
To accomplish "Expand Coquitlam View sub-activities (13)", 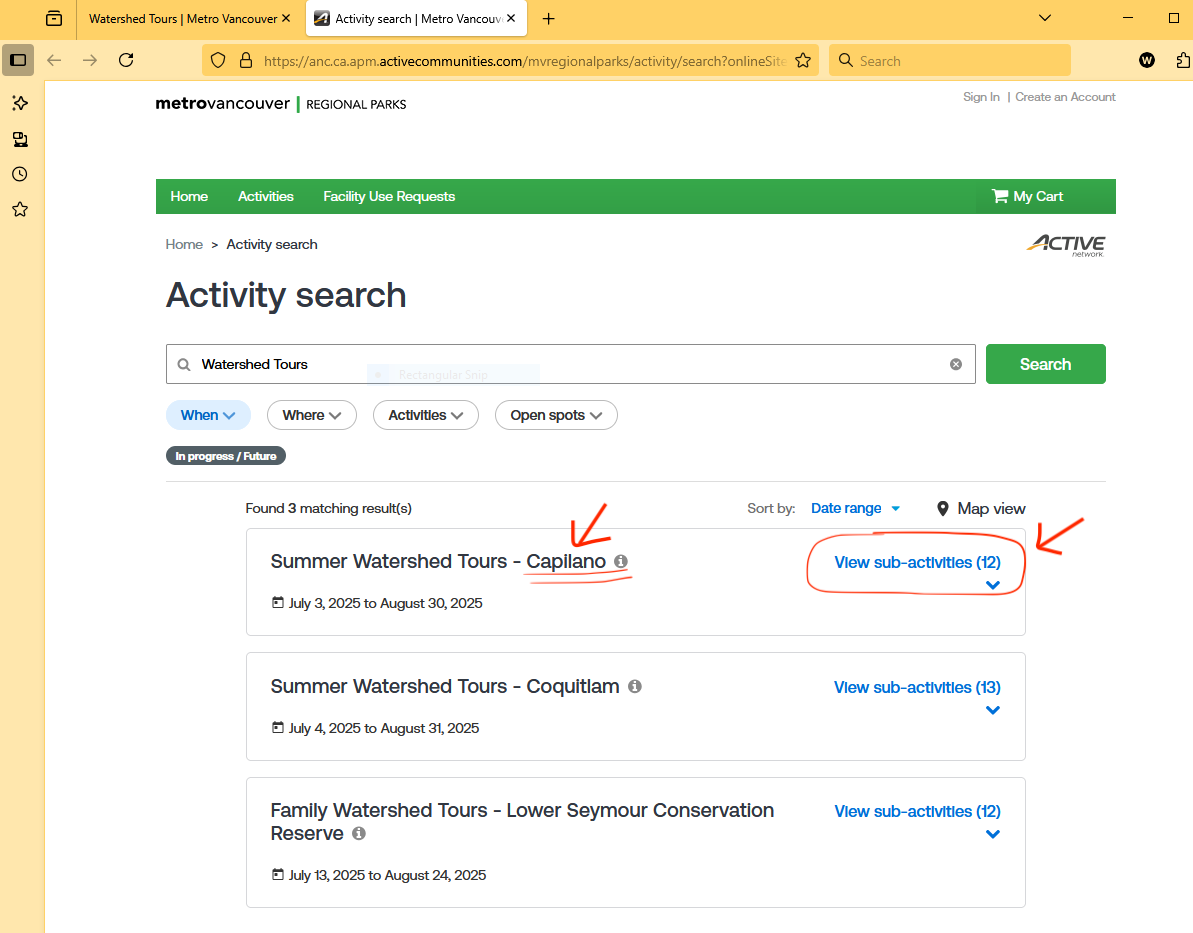I will tap(917, 688).
